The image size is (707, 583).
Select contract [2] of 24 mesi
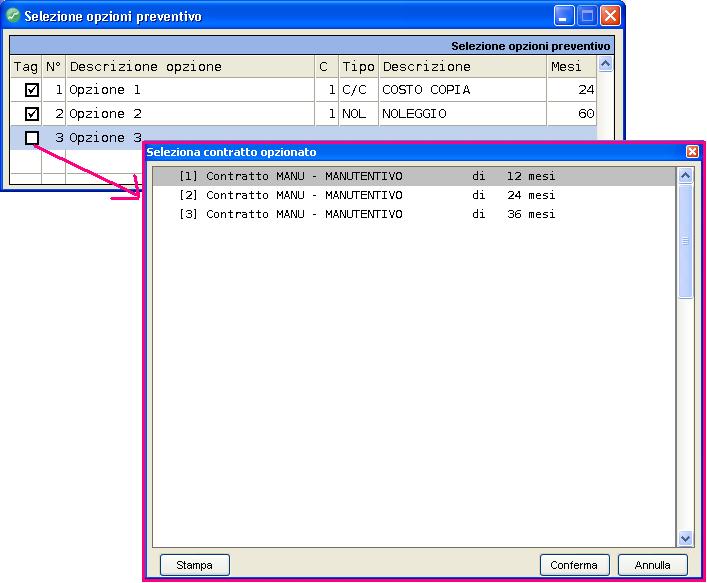pos(414,195)
